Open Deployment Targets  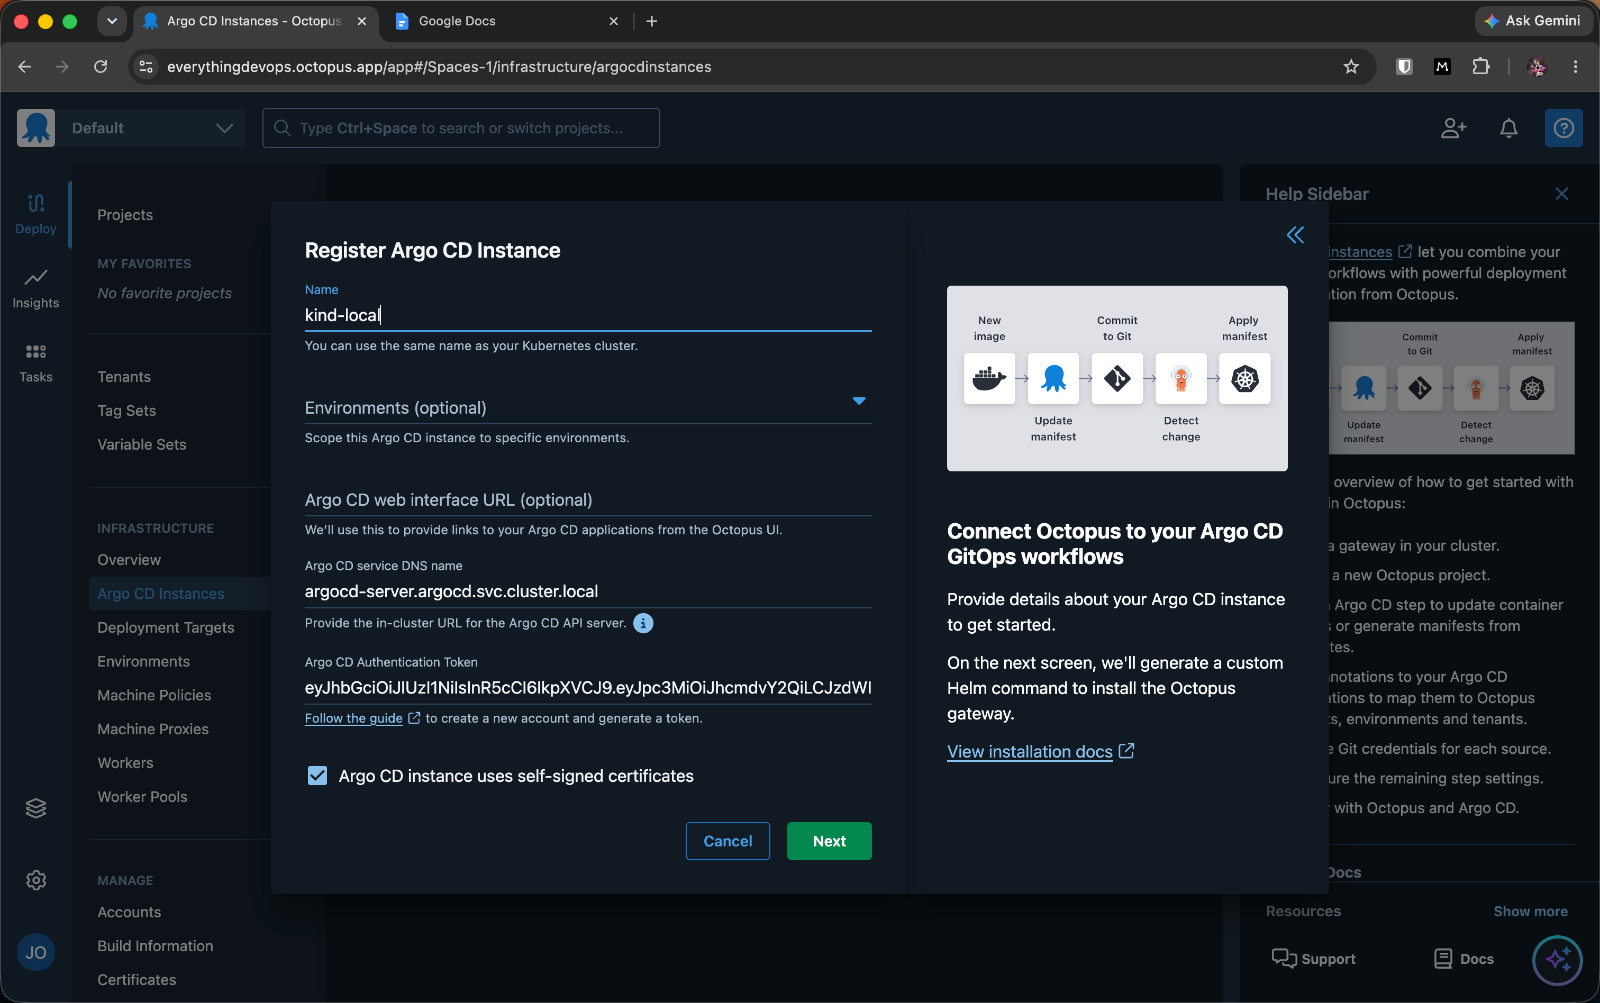tap(166, 628)
